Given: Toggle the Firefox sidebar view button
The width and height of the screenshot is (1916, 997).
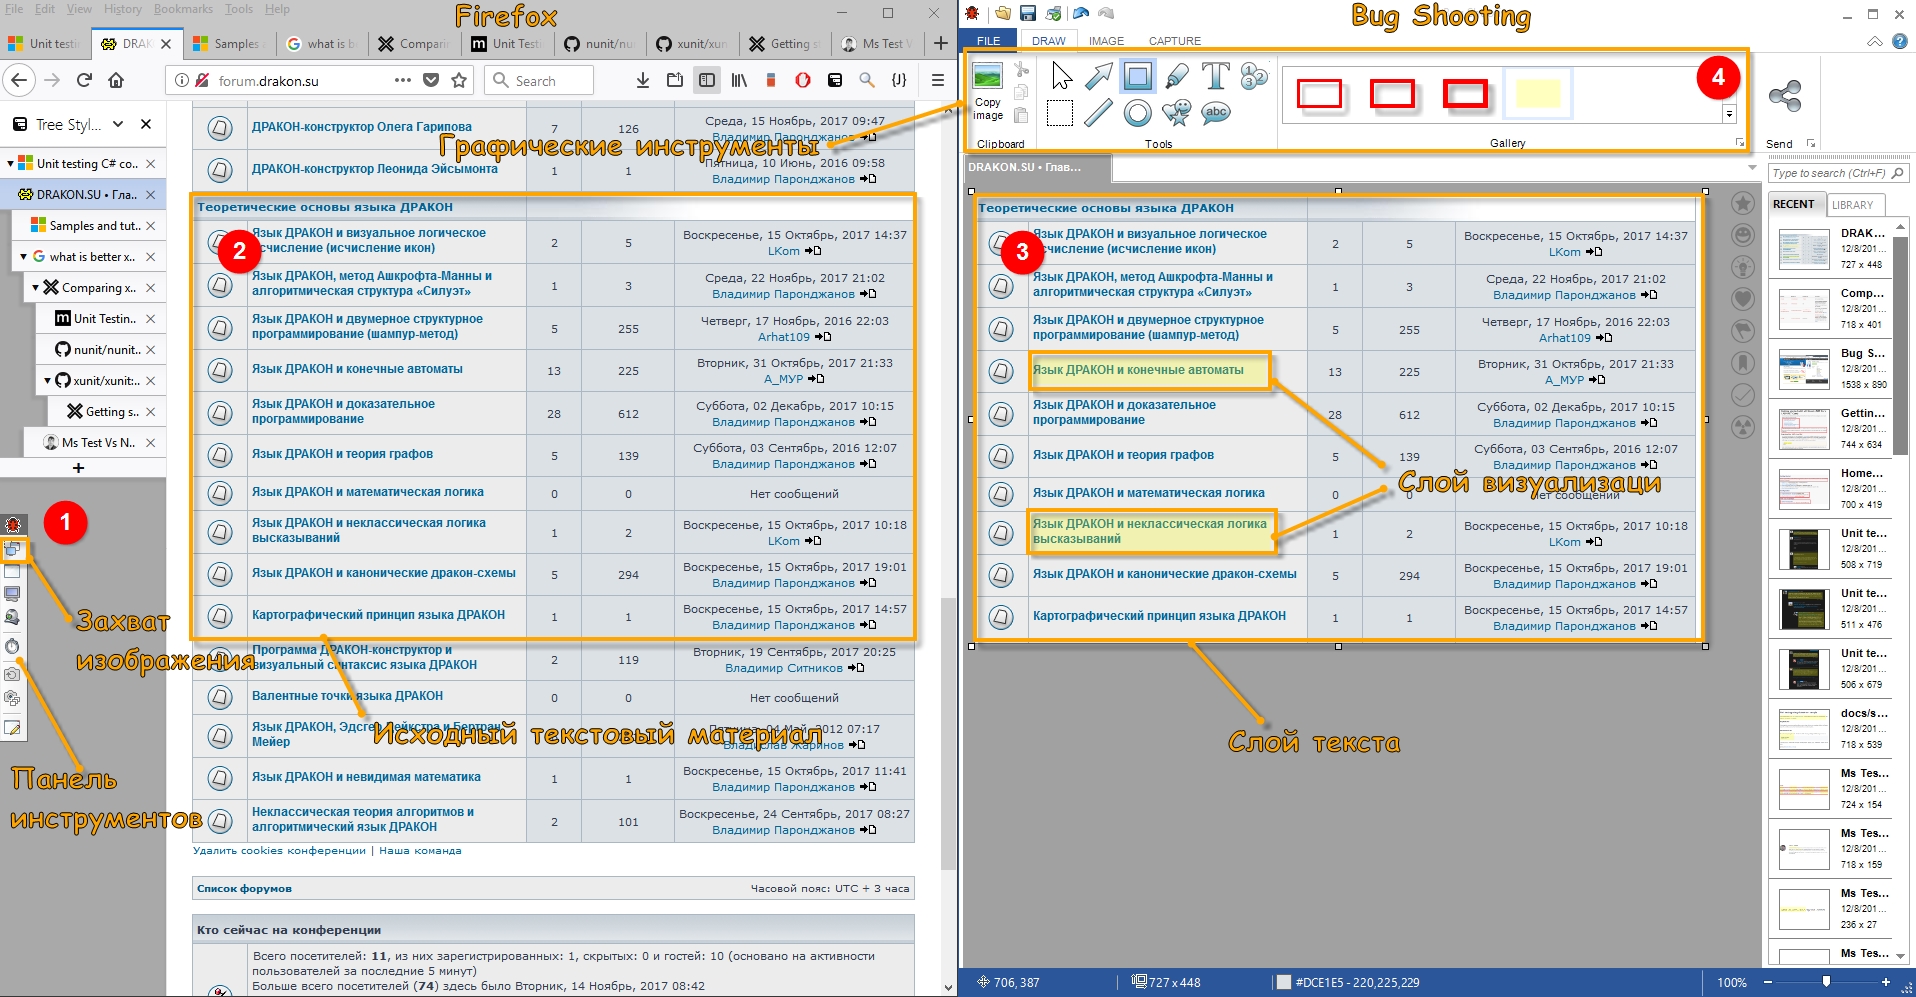Looking at the screenshot, I should 707,80.
